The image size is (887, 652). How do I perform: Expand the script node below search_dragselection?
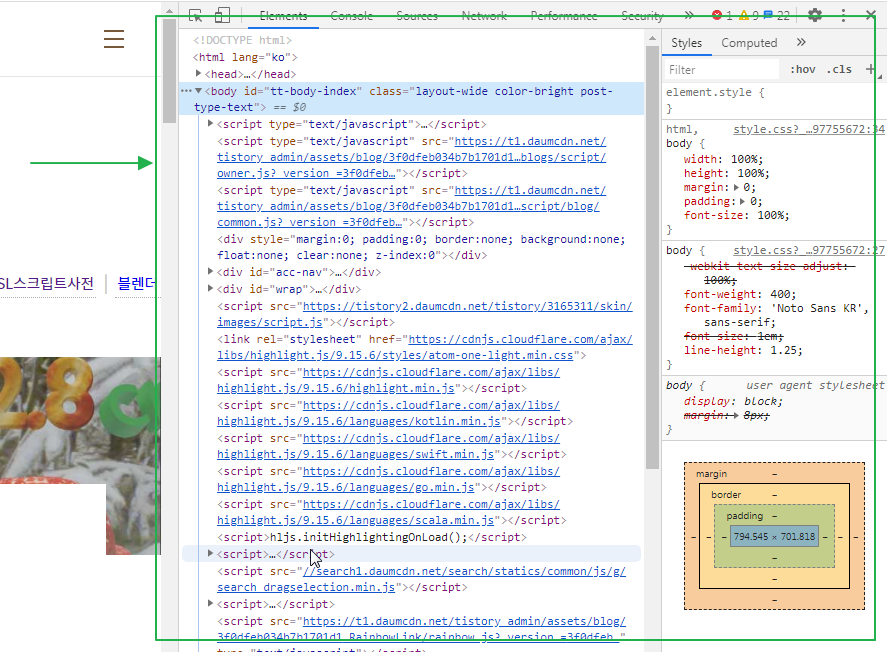click(x=210, y=603)
